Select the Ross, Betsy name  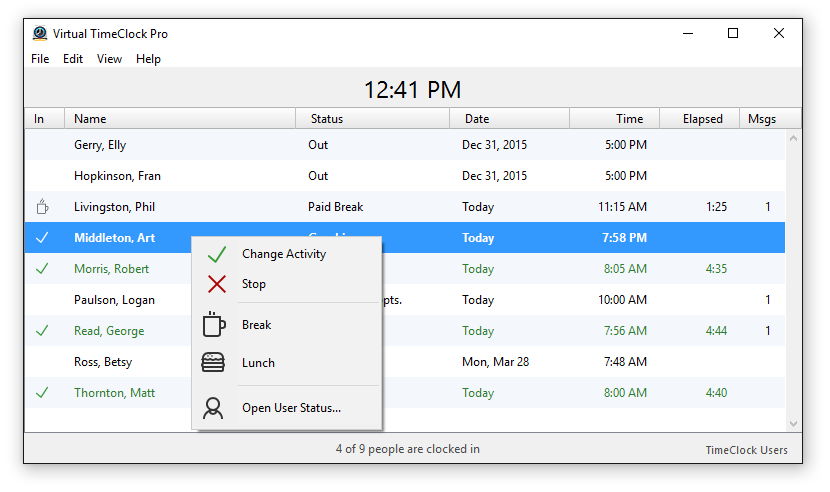click(103, 362)
